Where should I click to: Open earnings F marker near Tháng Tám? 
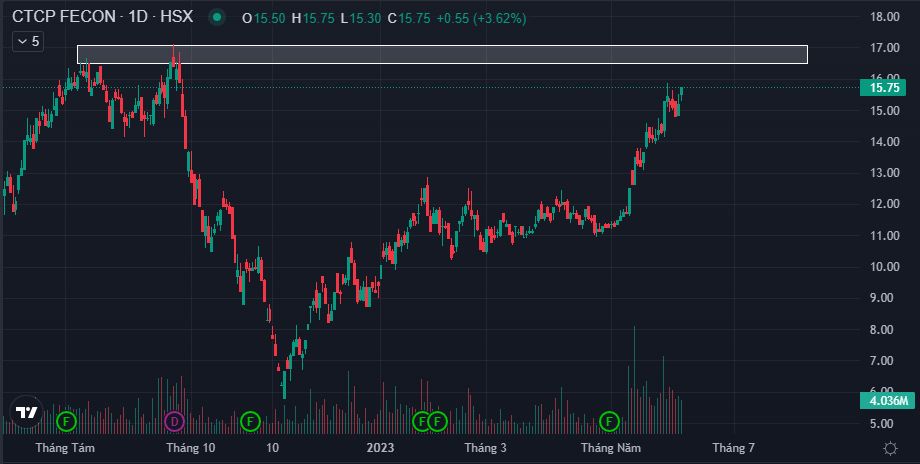point(66,421)
